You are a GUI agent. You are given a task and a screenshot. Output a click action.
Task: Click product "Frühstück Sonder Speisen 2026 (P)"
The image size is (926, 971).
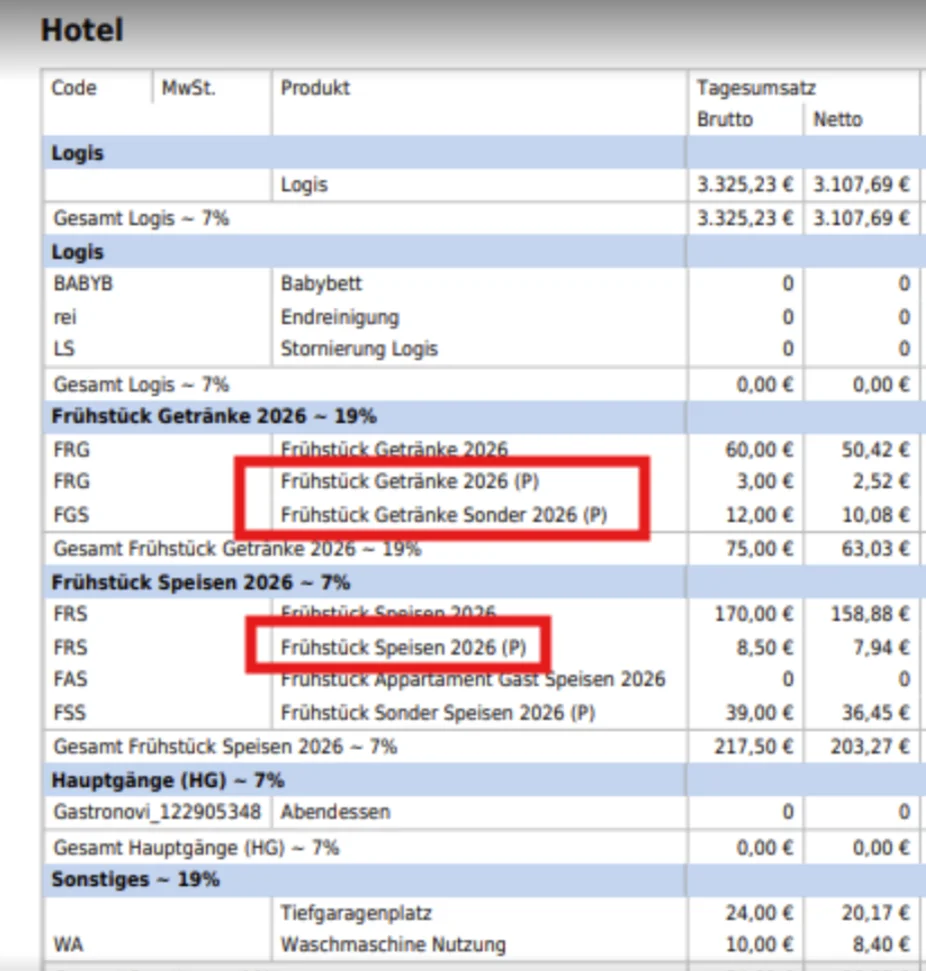point(437,712)
